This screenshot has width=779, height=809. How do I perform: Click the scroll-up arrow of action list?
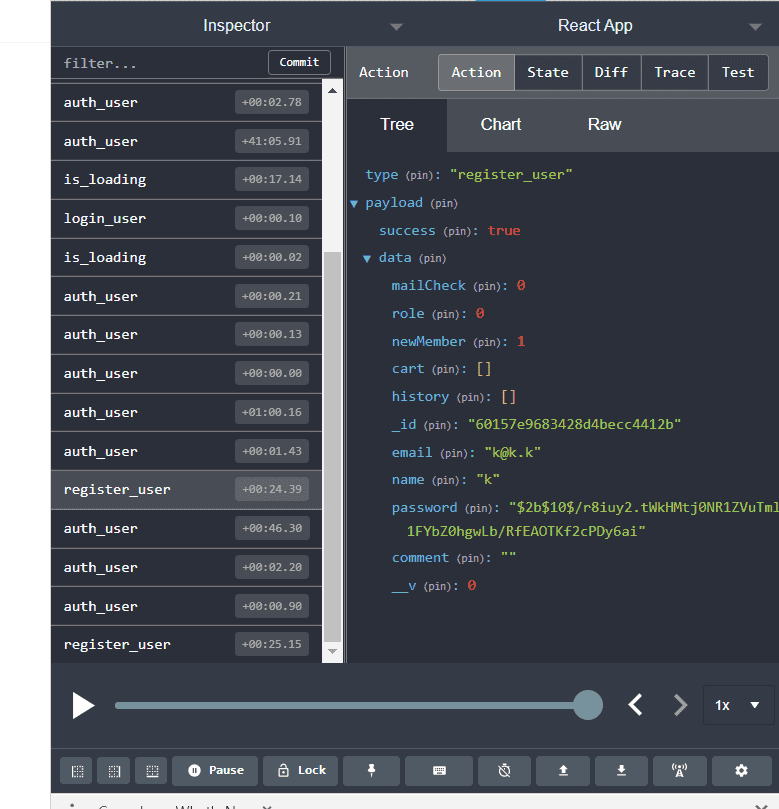pos(333,91)
